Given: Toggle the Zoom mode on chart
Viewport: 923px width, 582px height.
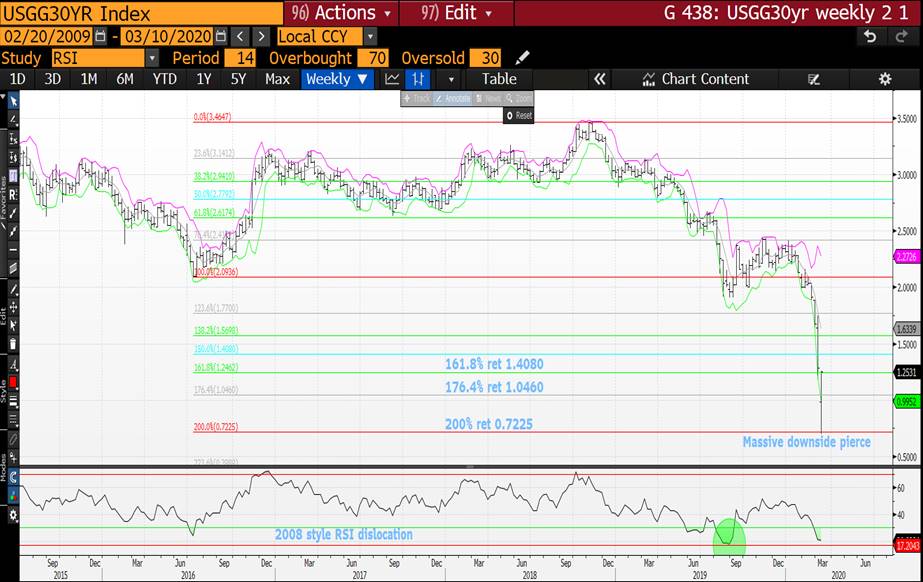Looking at the screenshot, I should [x=519, y=98].
